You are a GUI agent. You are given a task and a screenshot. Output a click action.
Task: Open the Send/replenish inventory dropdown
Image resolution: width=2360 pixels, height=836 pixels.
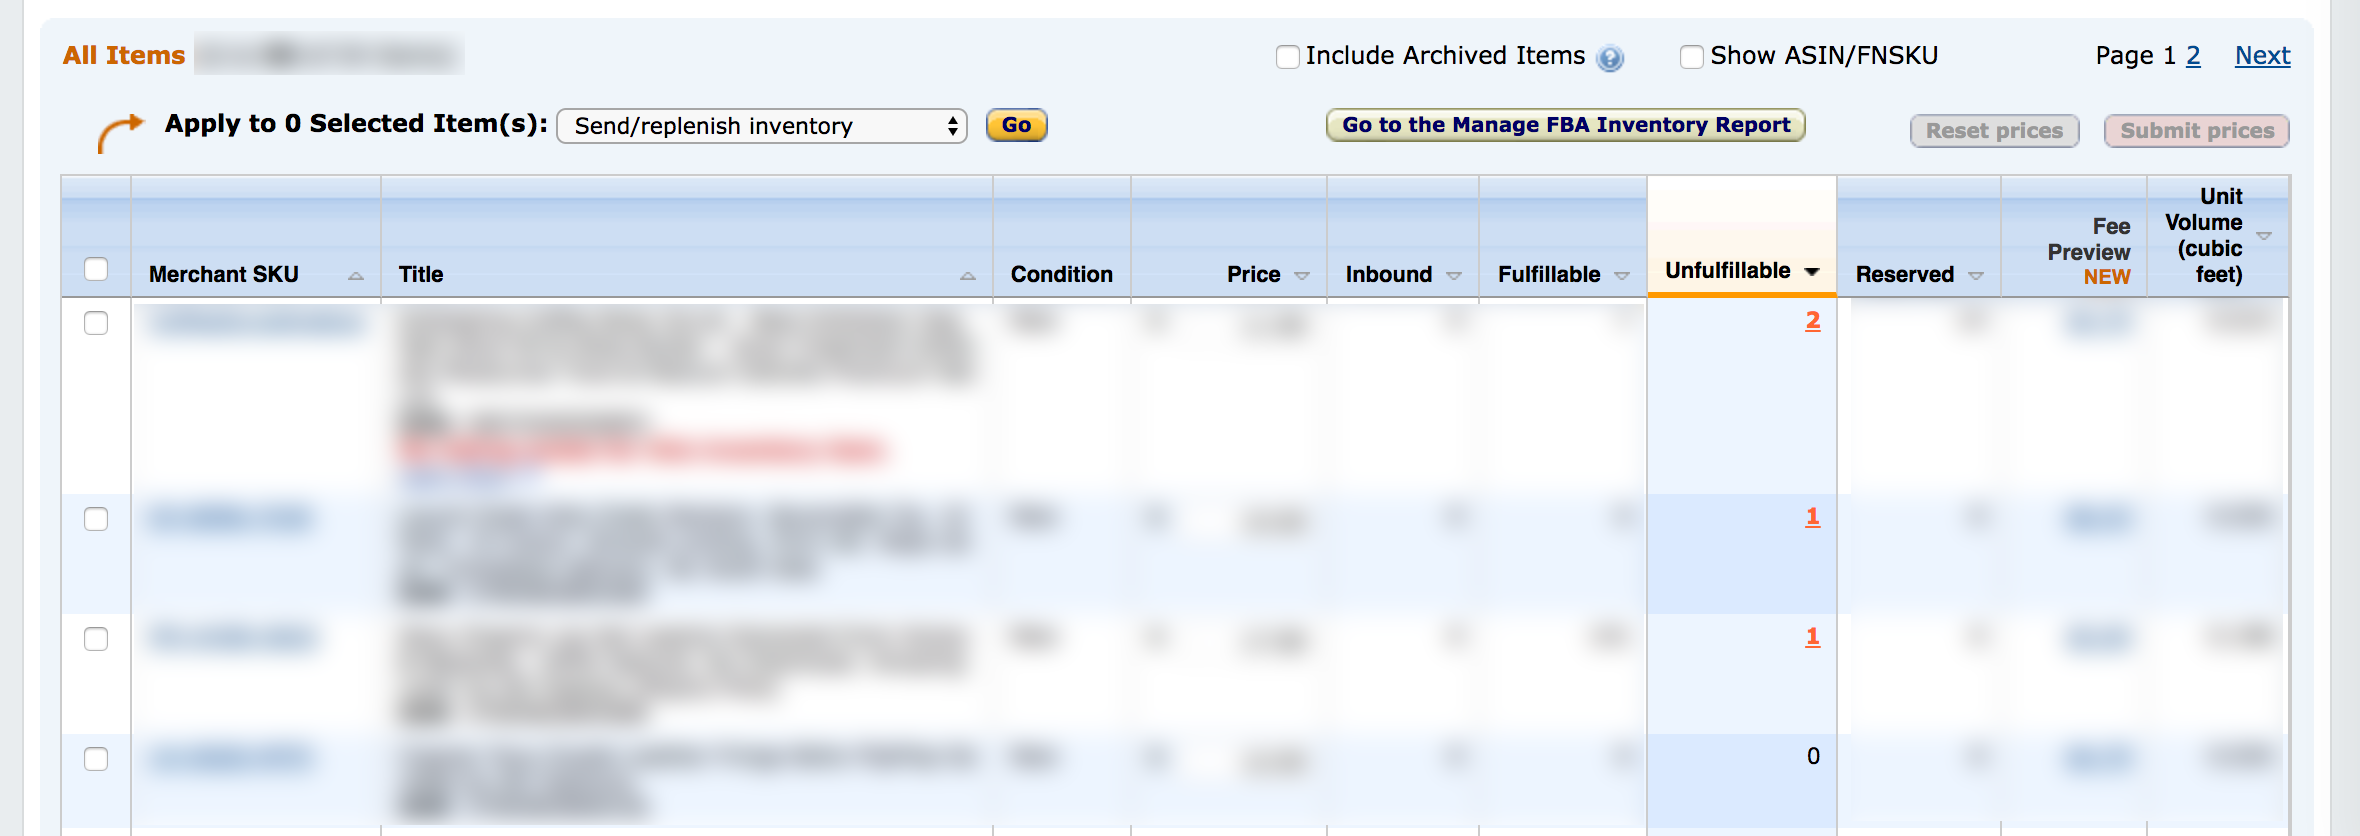pos(762,126)
